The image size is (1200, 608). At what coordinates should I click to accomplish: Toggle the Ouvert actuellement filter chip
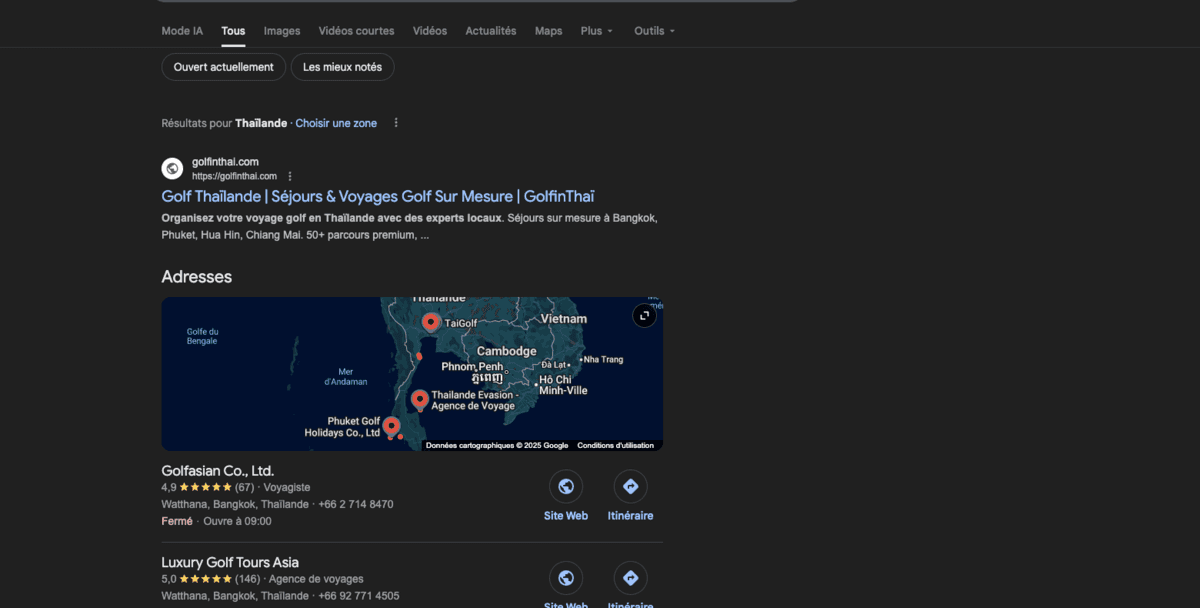[x=223, y=67]
